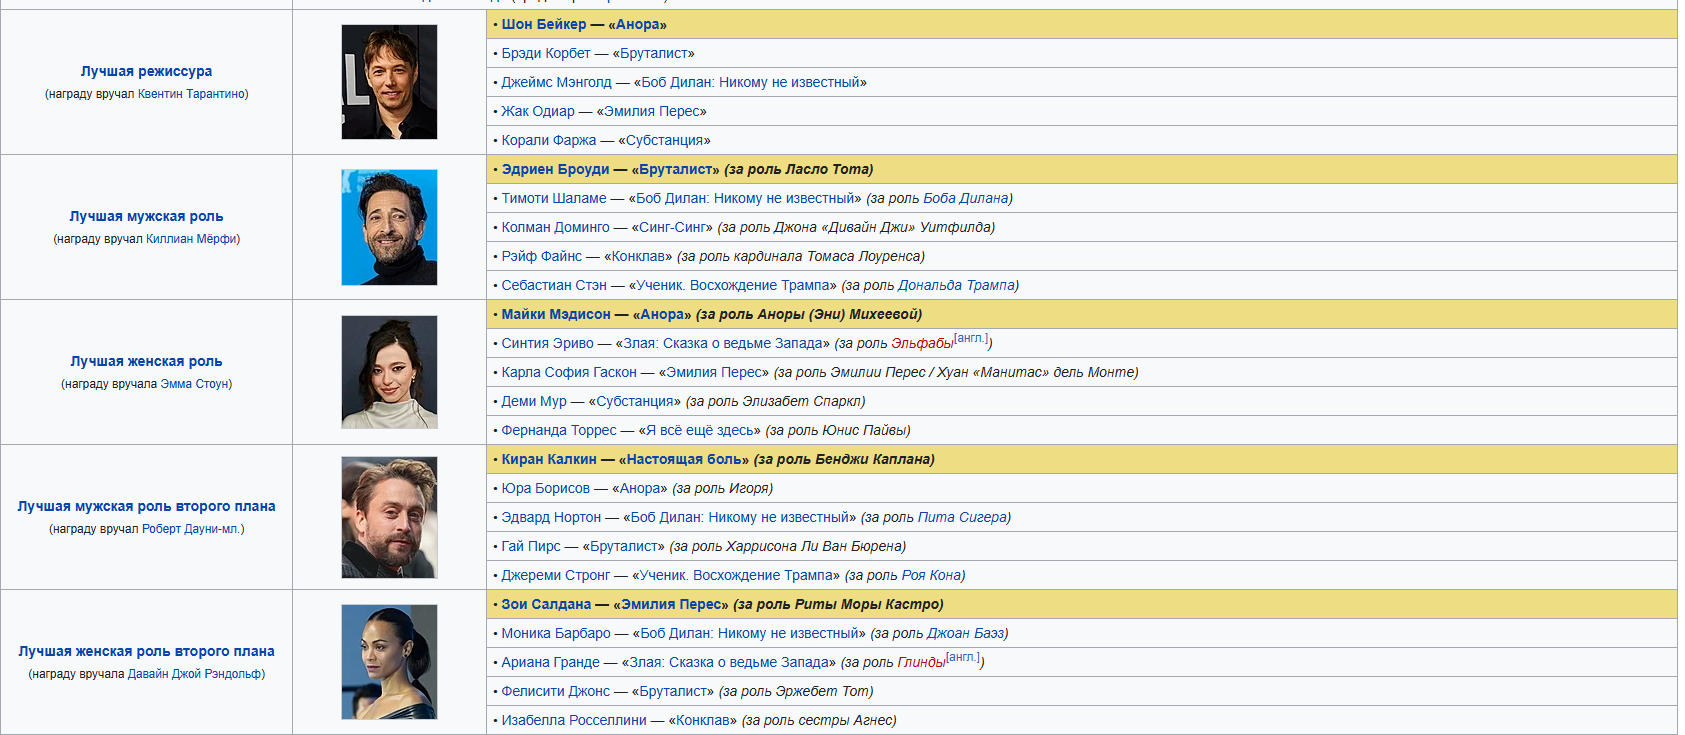Screen dimensions: 1685x735
Task: Open «Злая: Сказка о ведьме Запада» for Ариана Гранде
Action: point(729,662)
